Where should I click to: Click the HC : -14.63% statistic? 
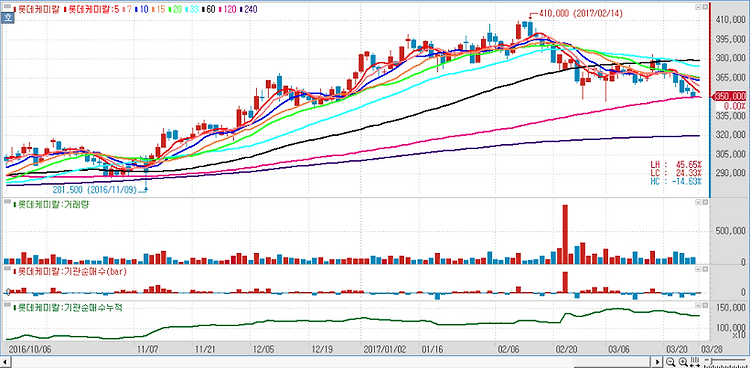(x=676, y=181)
